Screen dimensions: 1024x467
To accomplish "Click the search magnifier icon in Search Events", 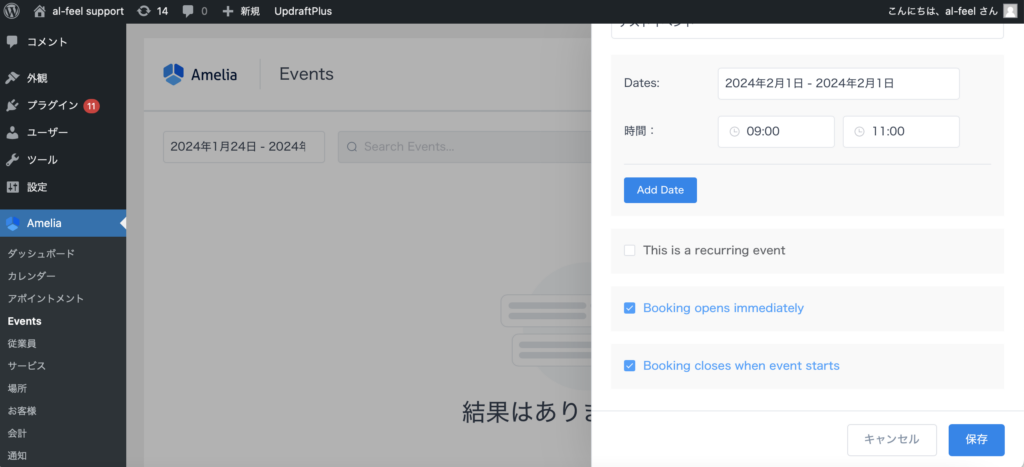I will 352,146.
